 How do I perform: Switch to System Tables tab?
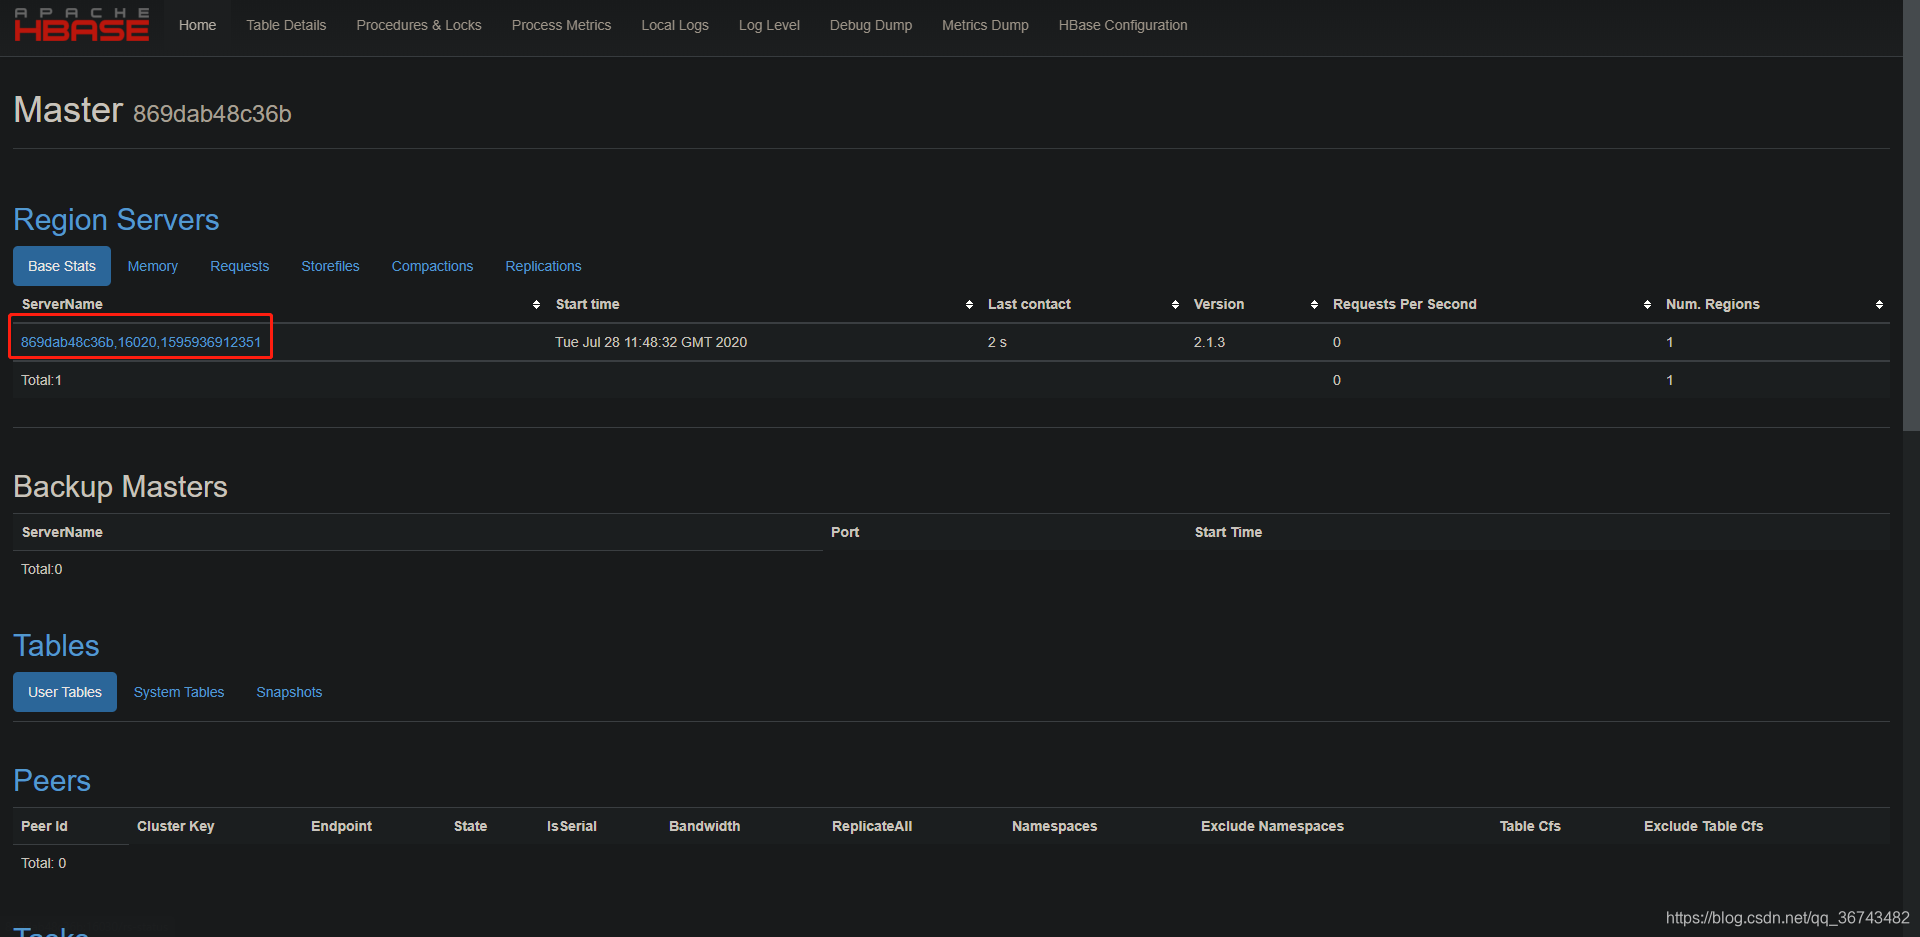point(179,692)
